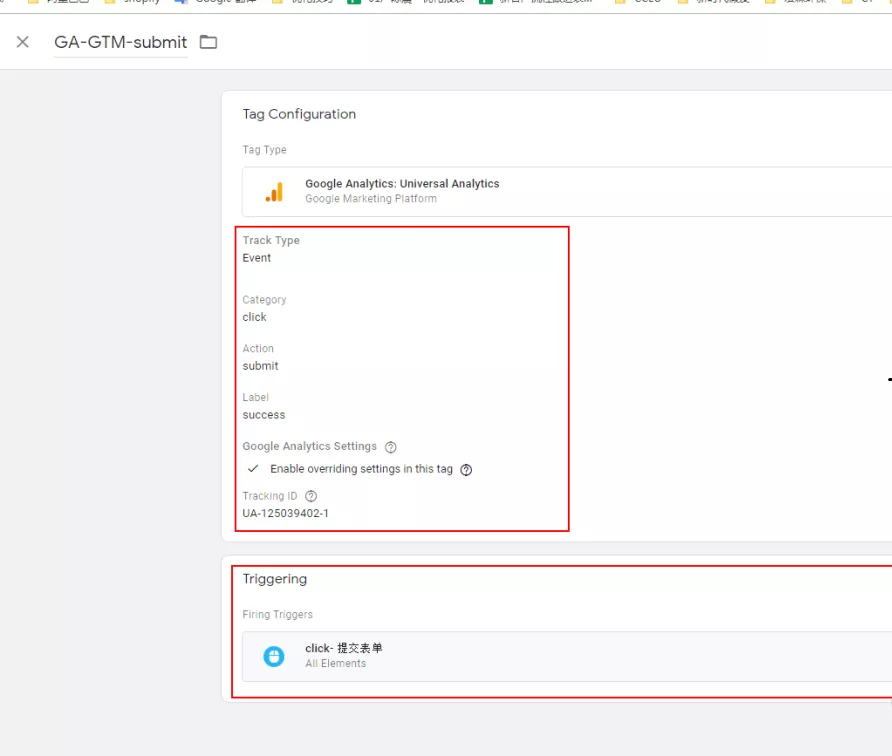Image resolution: width=892 pixels, height=756 pixels.
Task: Click the 'Google Marketing Platform' subtitle
Action: tap(371, 199)
